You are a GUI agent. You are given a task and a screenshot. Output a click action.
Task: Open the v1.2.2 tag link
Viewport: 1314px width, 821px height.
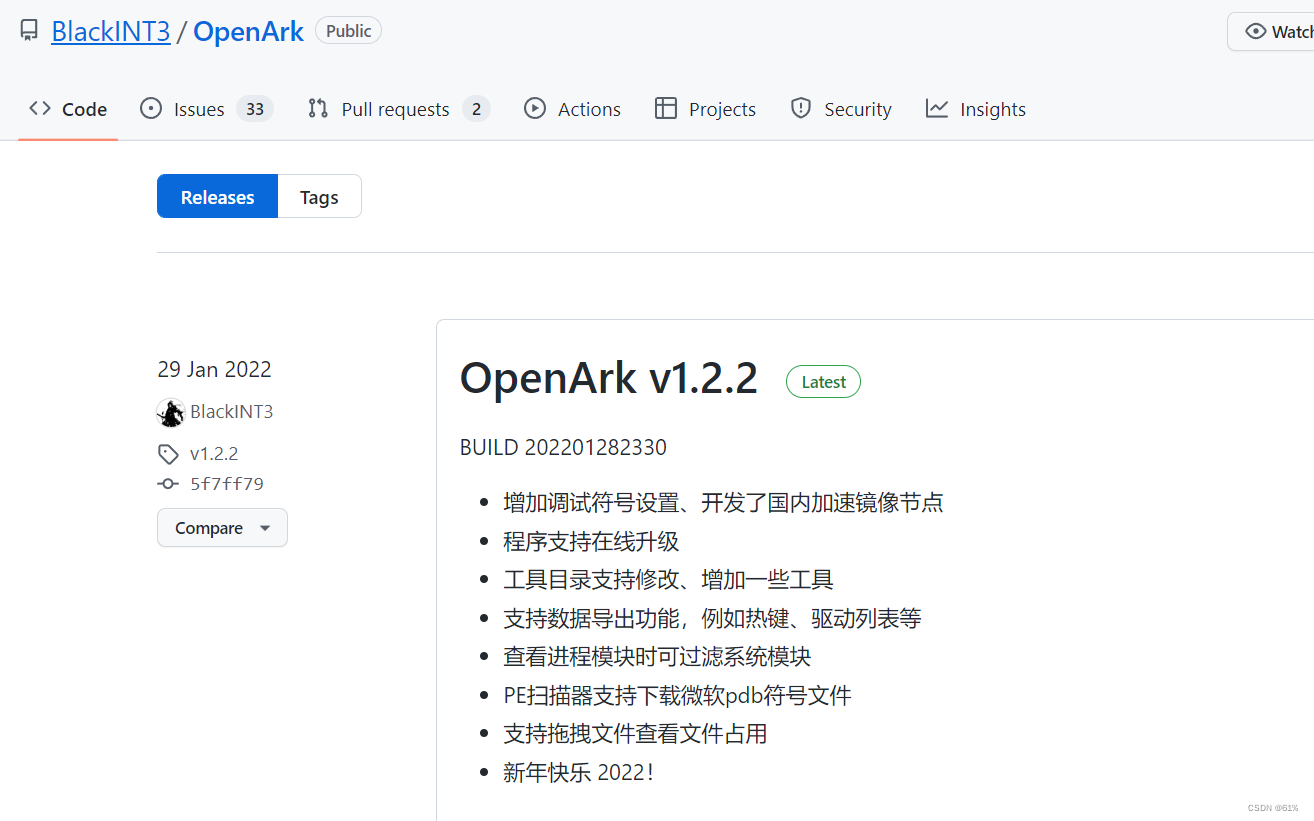[214, 454]
